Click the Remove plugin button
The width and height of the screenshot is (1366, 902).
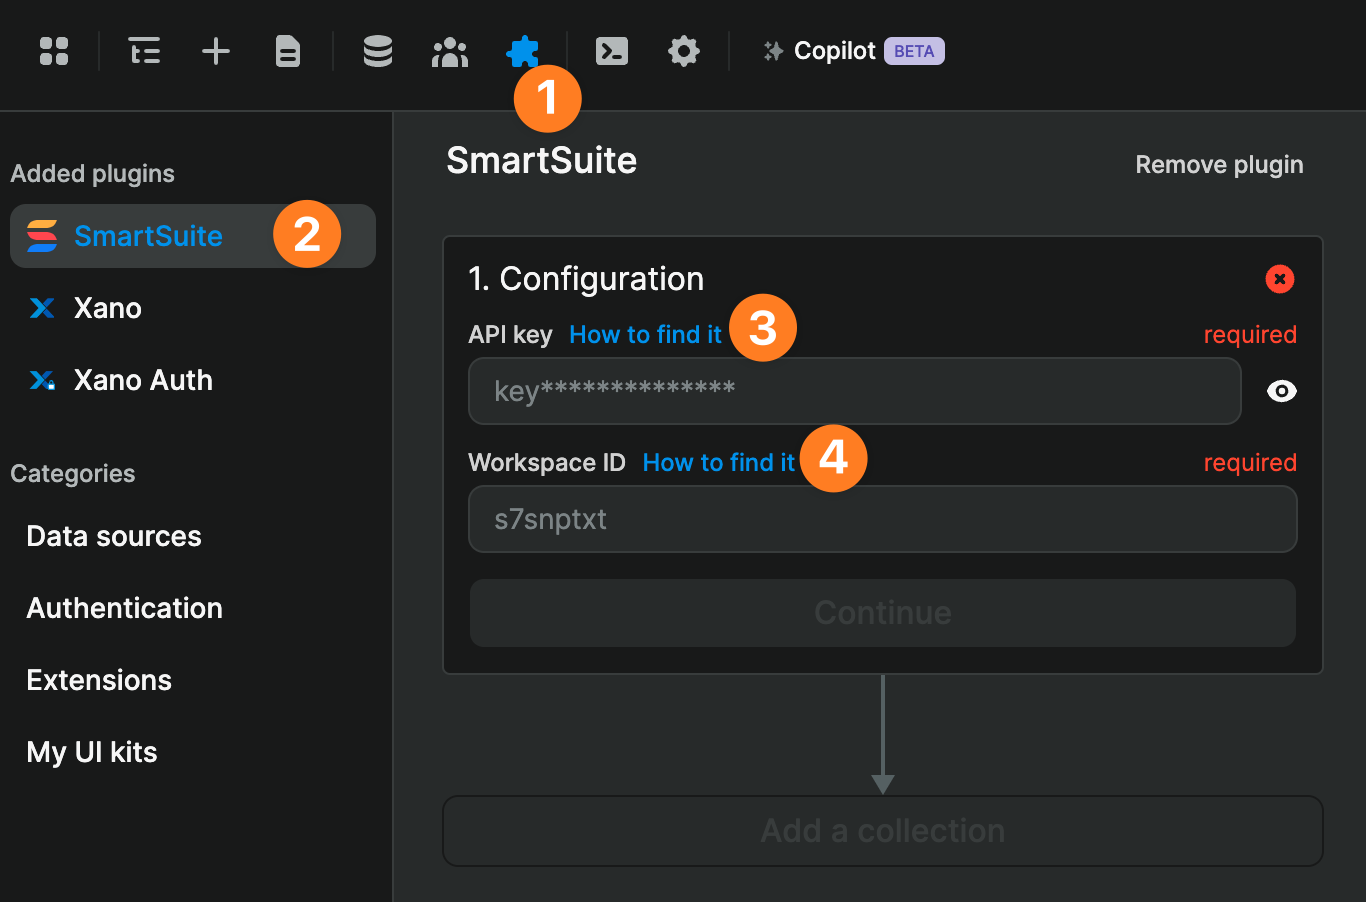[1219, 164]
